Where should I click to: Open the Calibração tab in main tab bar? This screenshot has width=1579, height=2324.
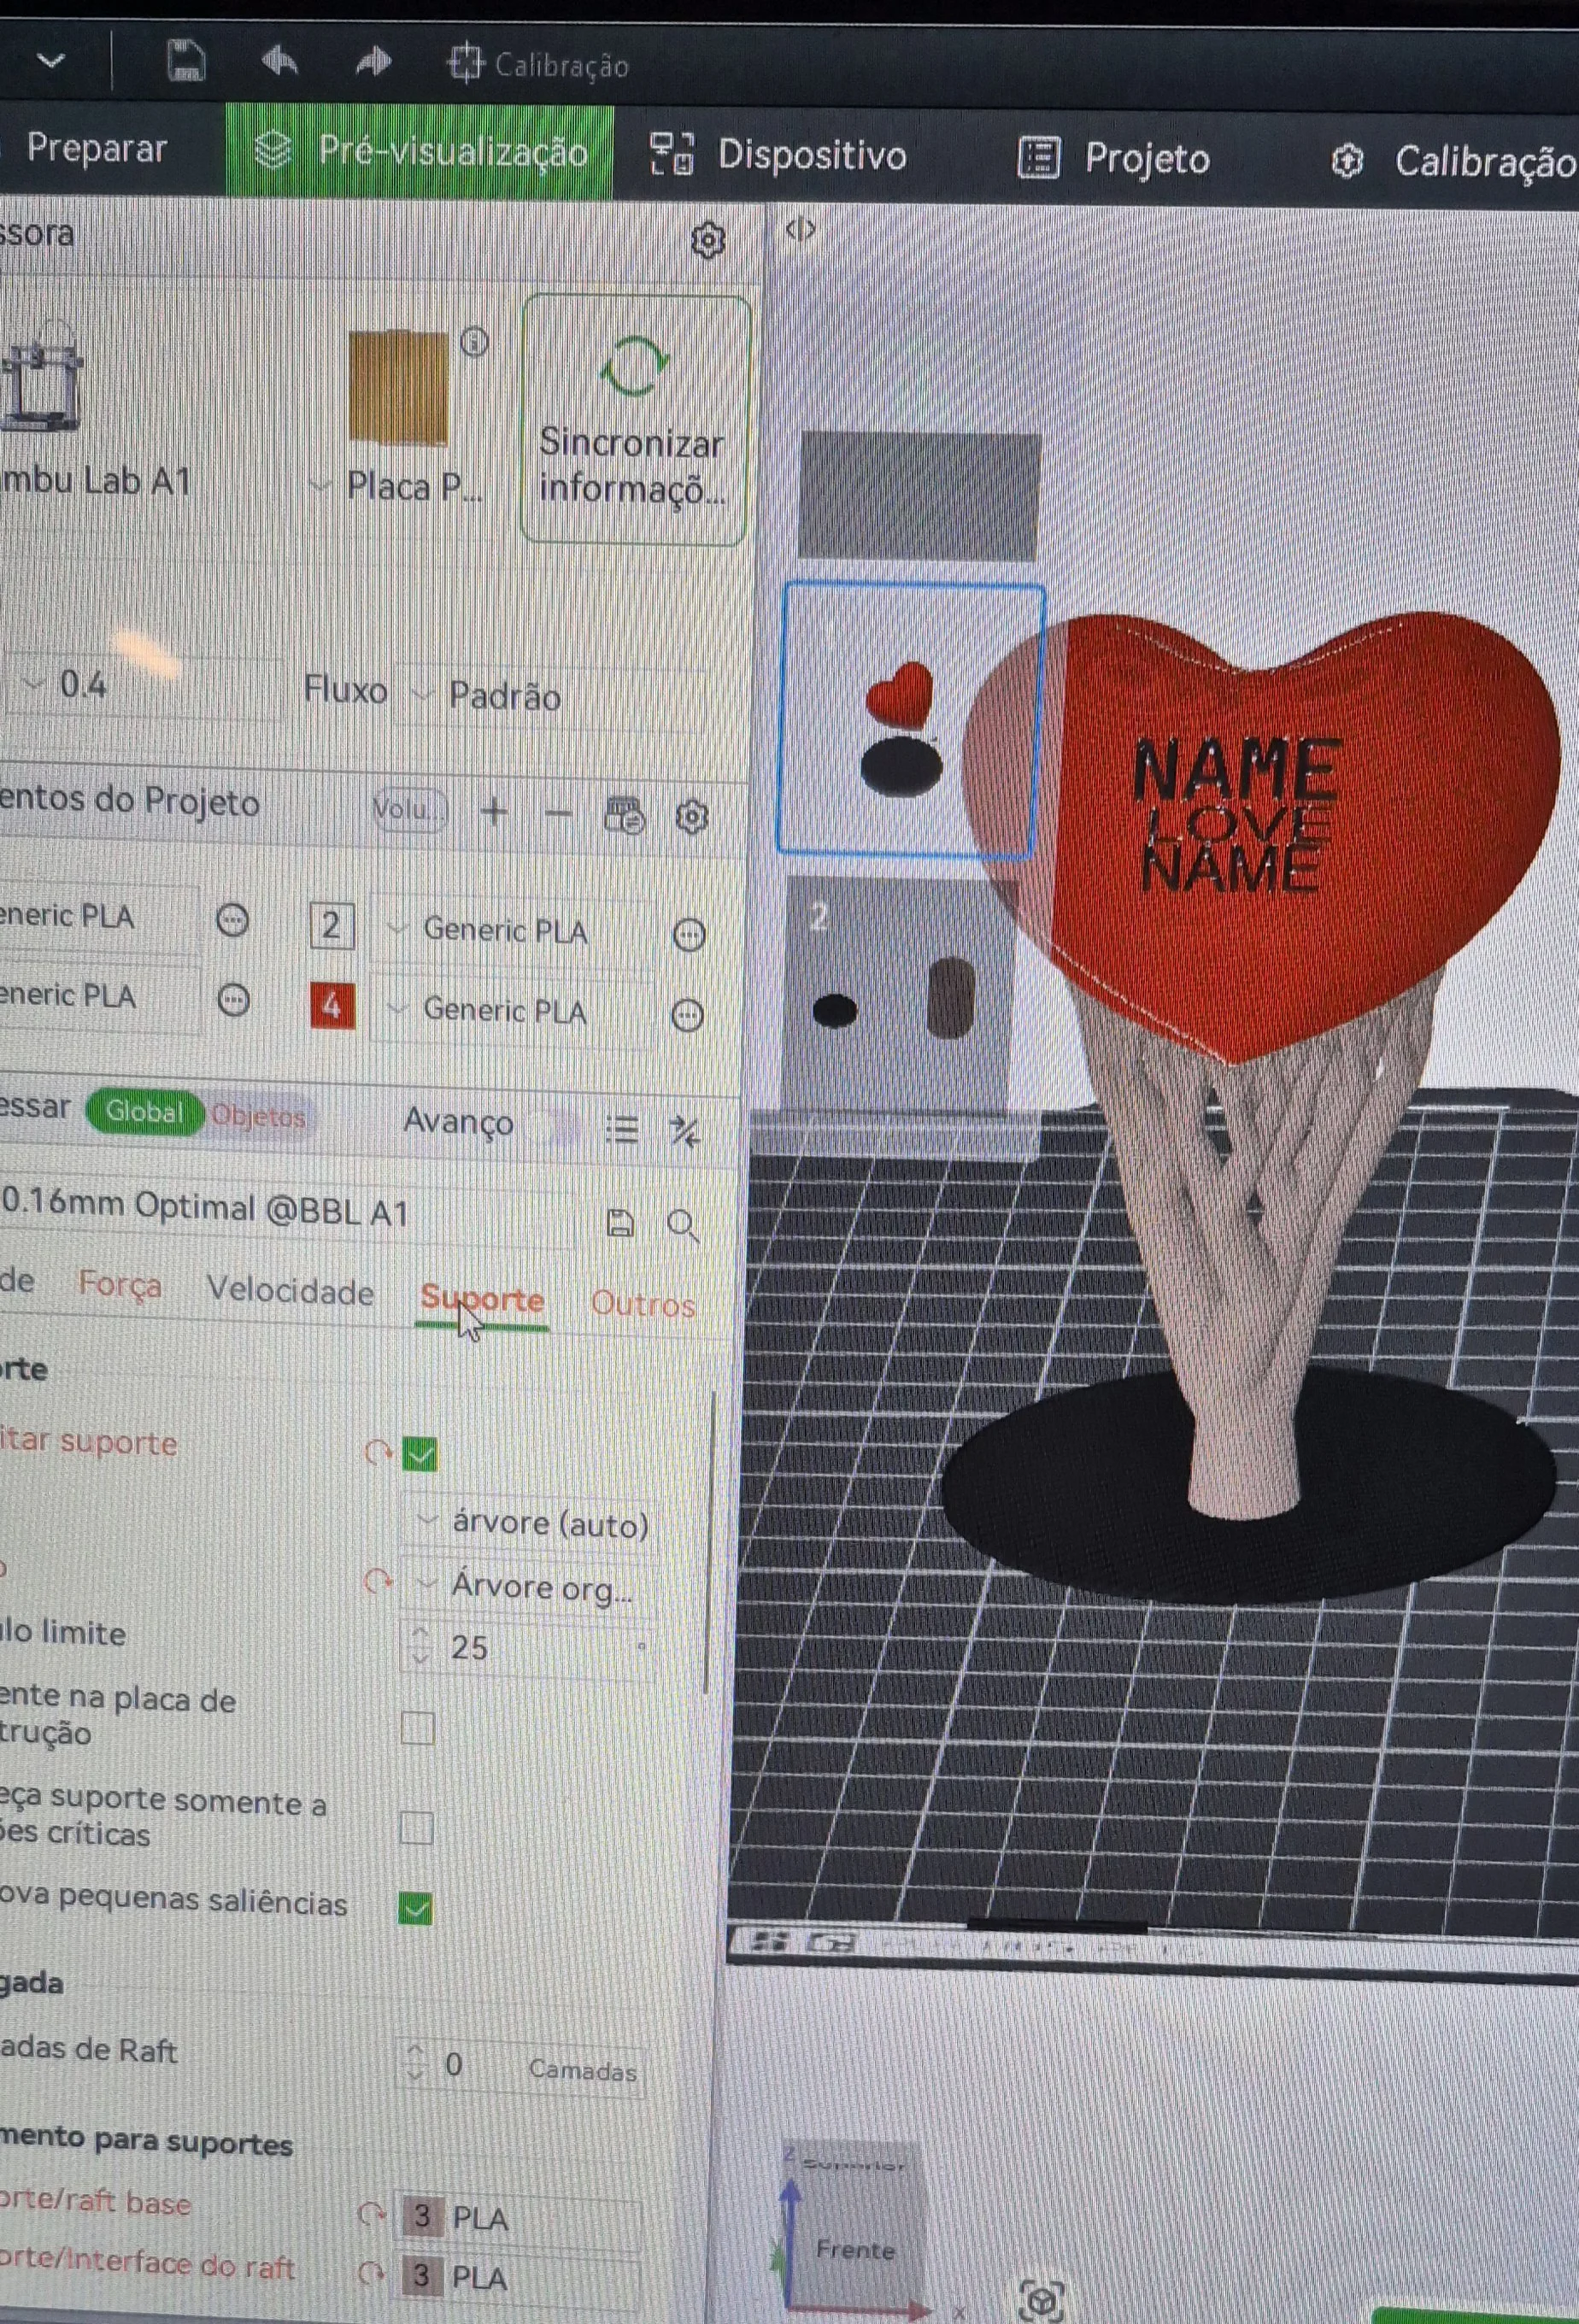coord(1454,161)
